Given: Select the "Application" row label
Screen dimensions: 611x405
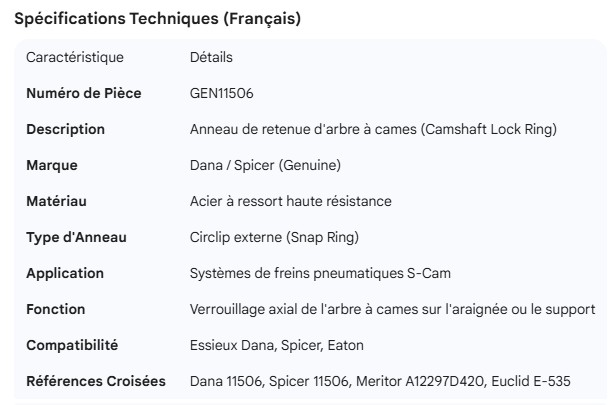Looking at the screenshot, I should (x=65, y=273).
